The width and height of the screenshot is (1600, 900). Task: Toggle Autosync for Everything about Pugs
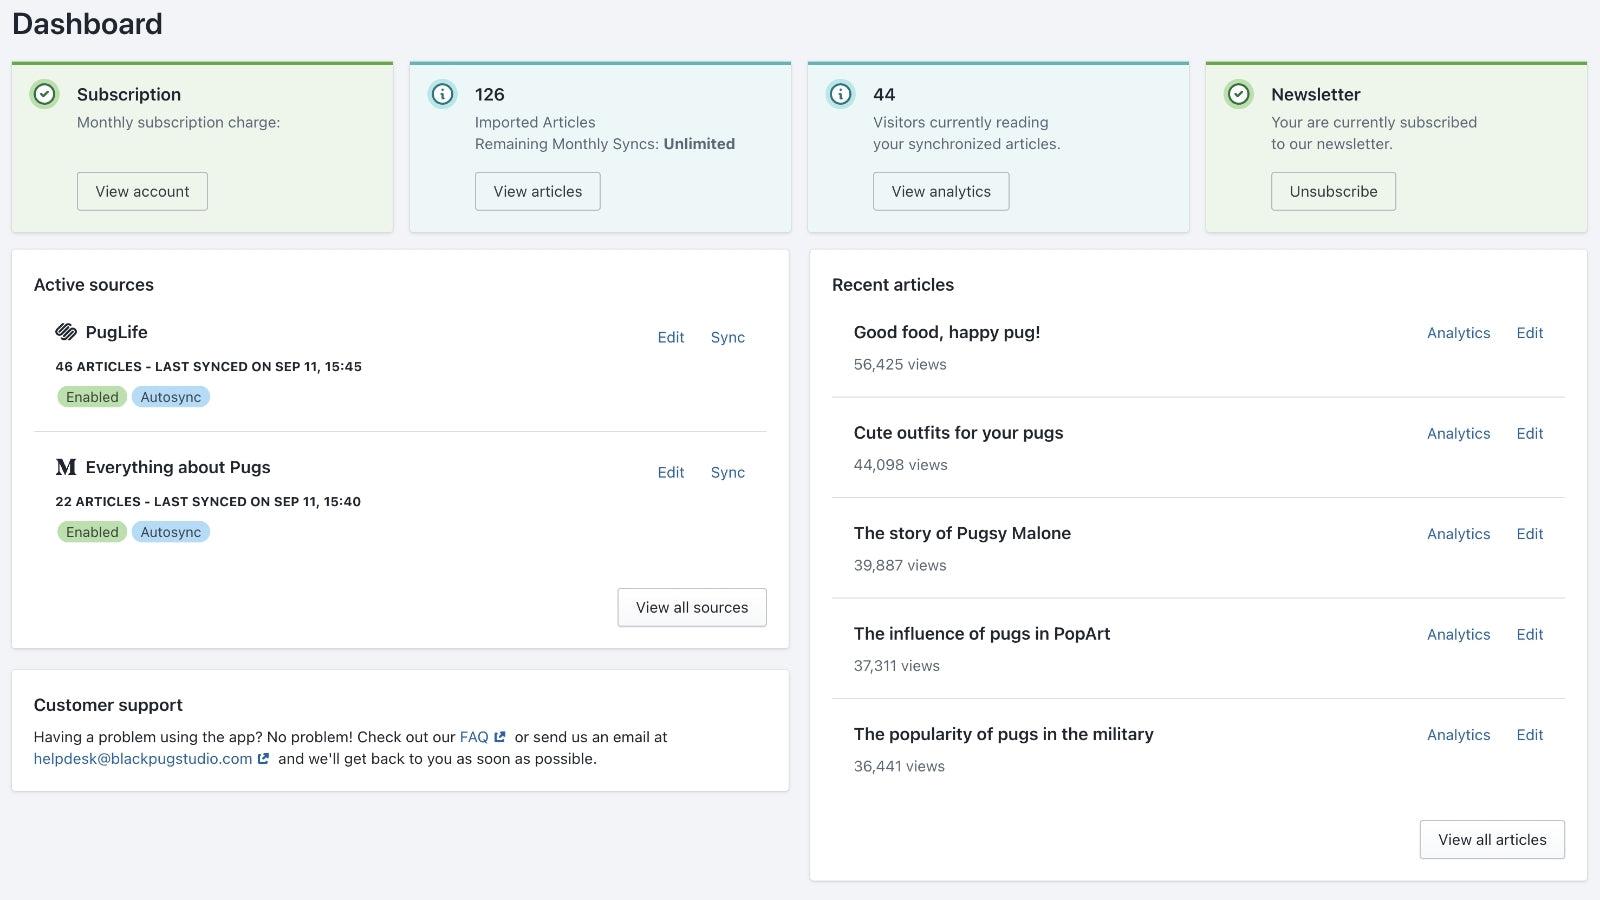point(170,531)
